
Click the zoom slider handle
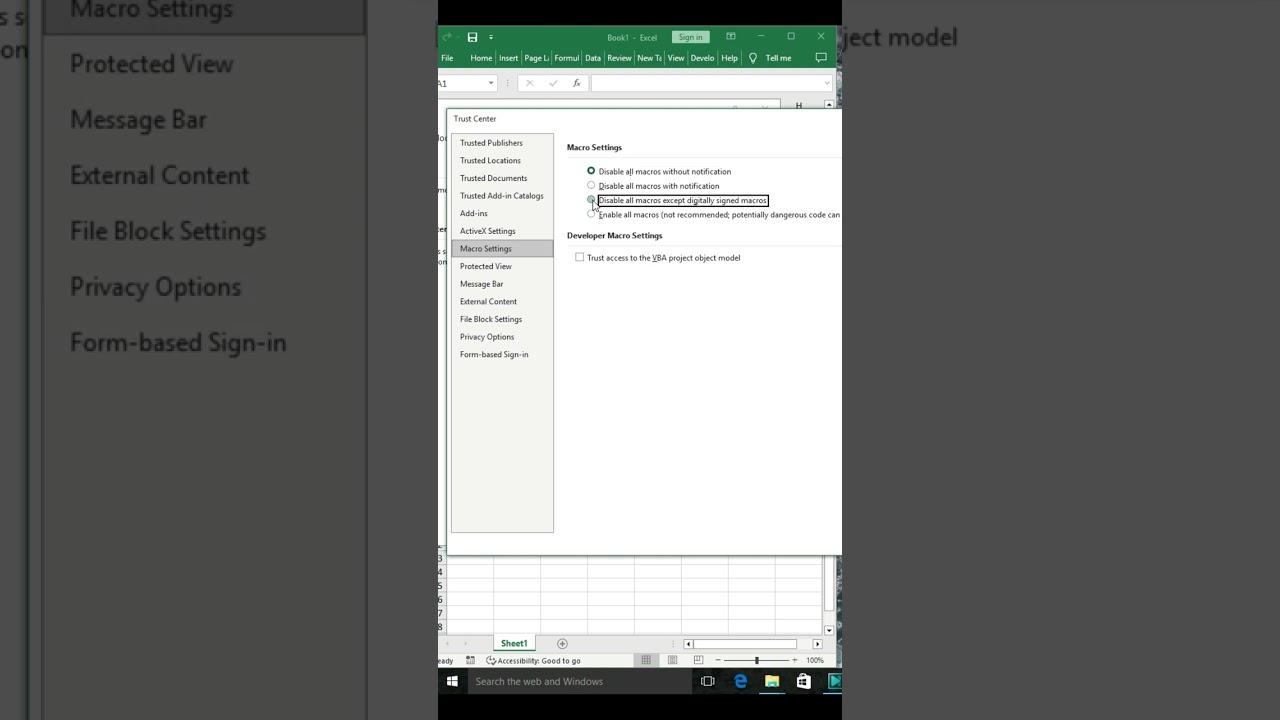tap(757, 660)
